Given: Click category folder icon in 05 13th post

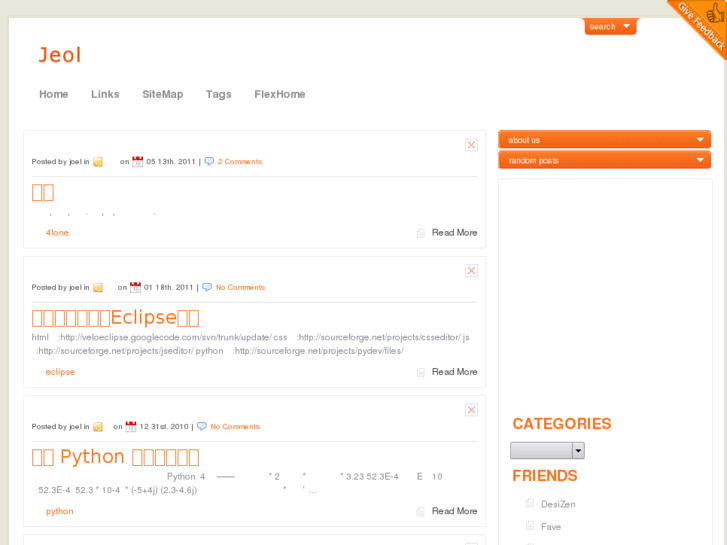Looking at the screenshot, I should click(x=98, y=161).
